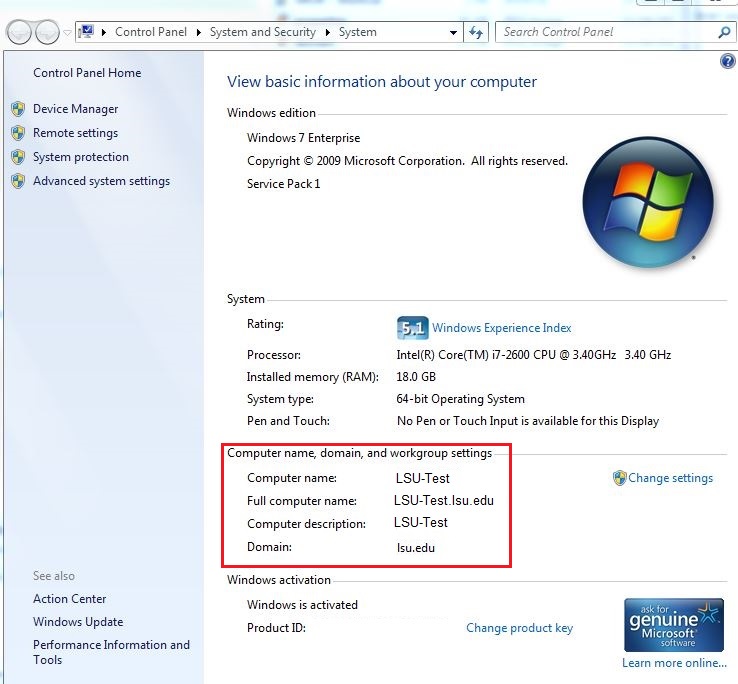Select Control Panel in the breadcrumb
The width and height of the screenshot is (738, 684).
[x=151, y=32]
